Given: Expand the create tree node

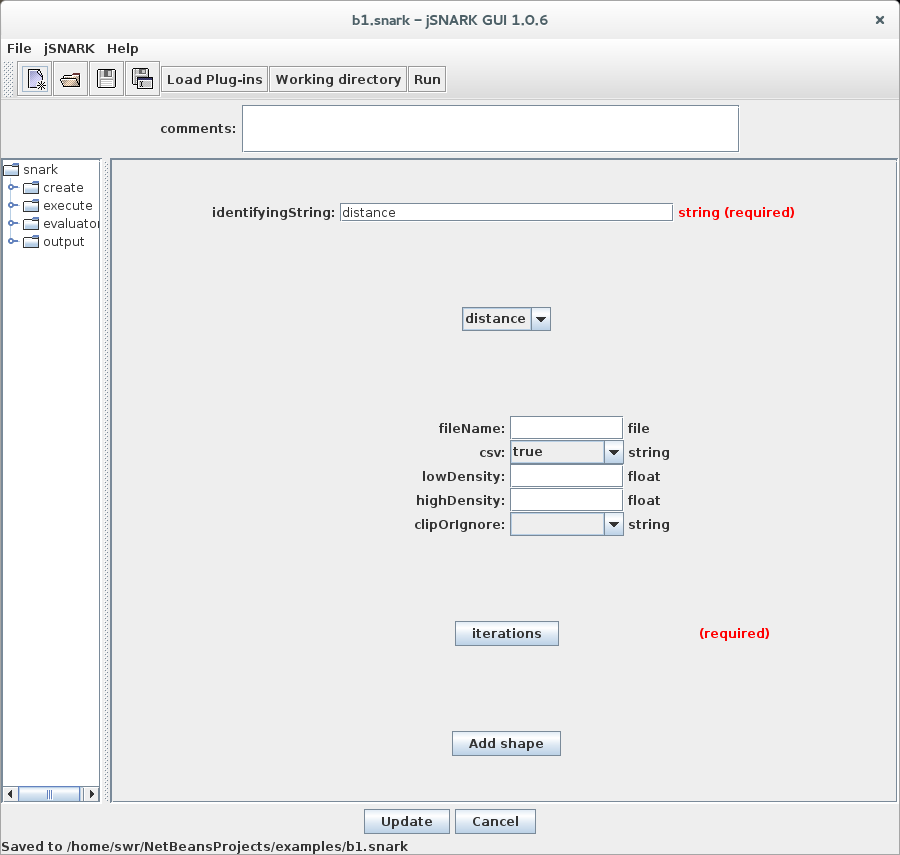Looking at the screenshot, I should coord(12,188).
